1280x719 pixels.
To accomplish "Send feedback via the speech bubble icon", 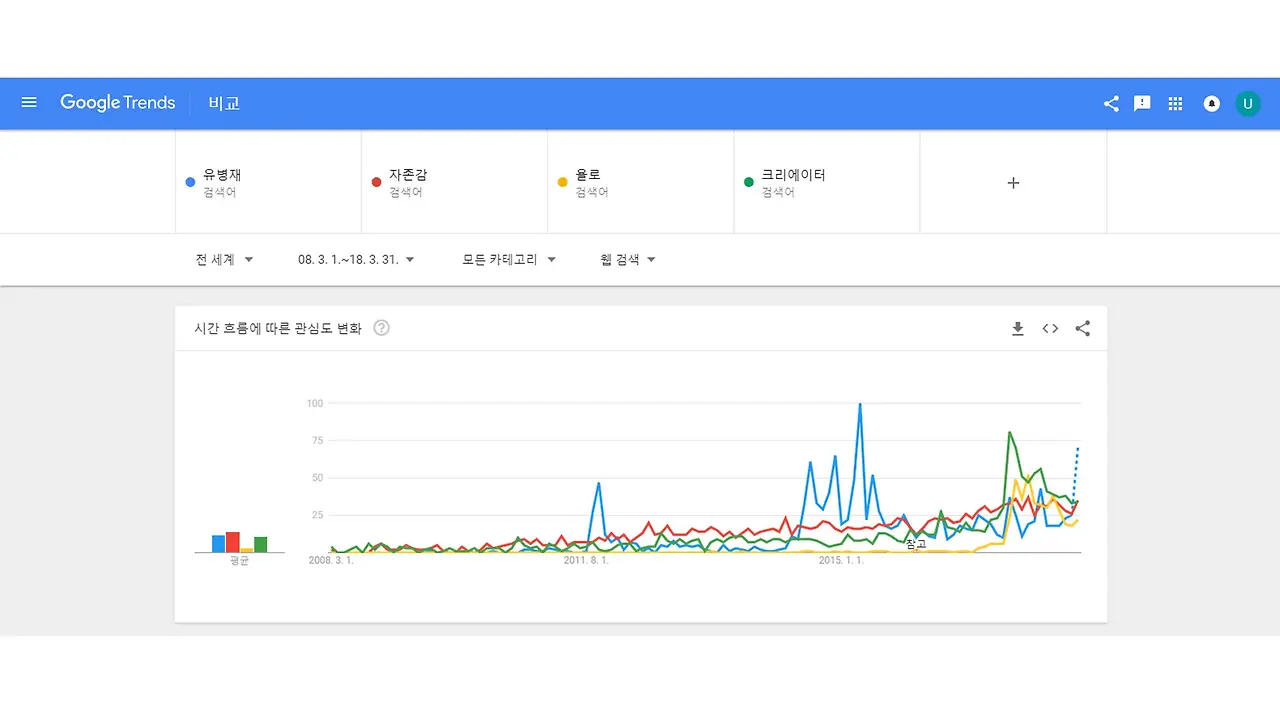I will [1142, 103].
